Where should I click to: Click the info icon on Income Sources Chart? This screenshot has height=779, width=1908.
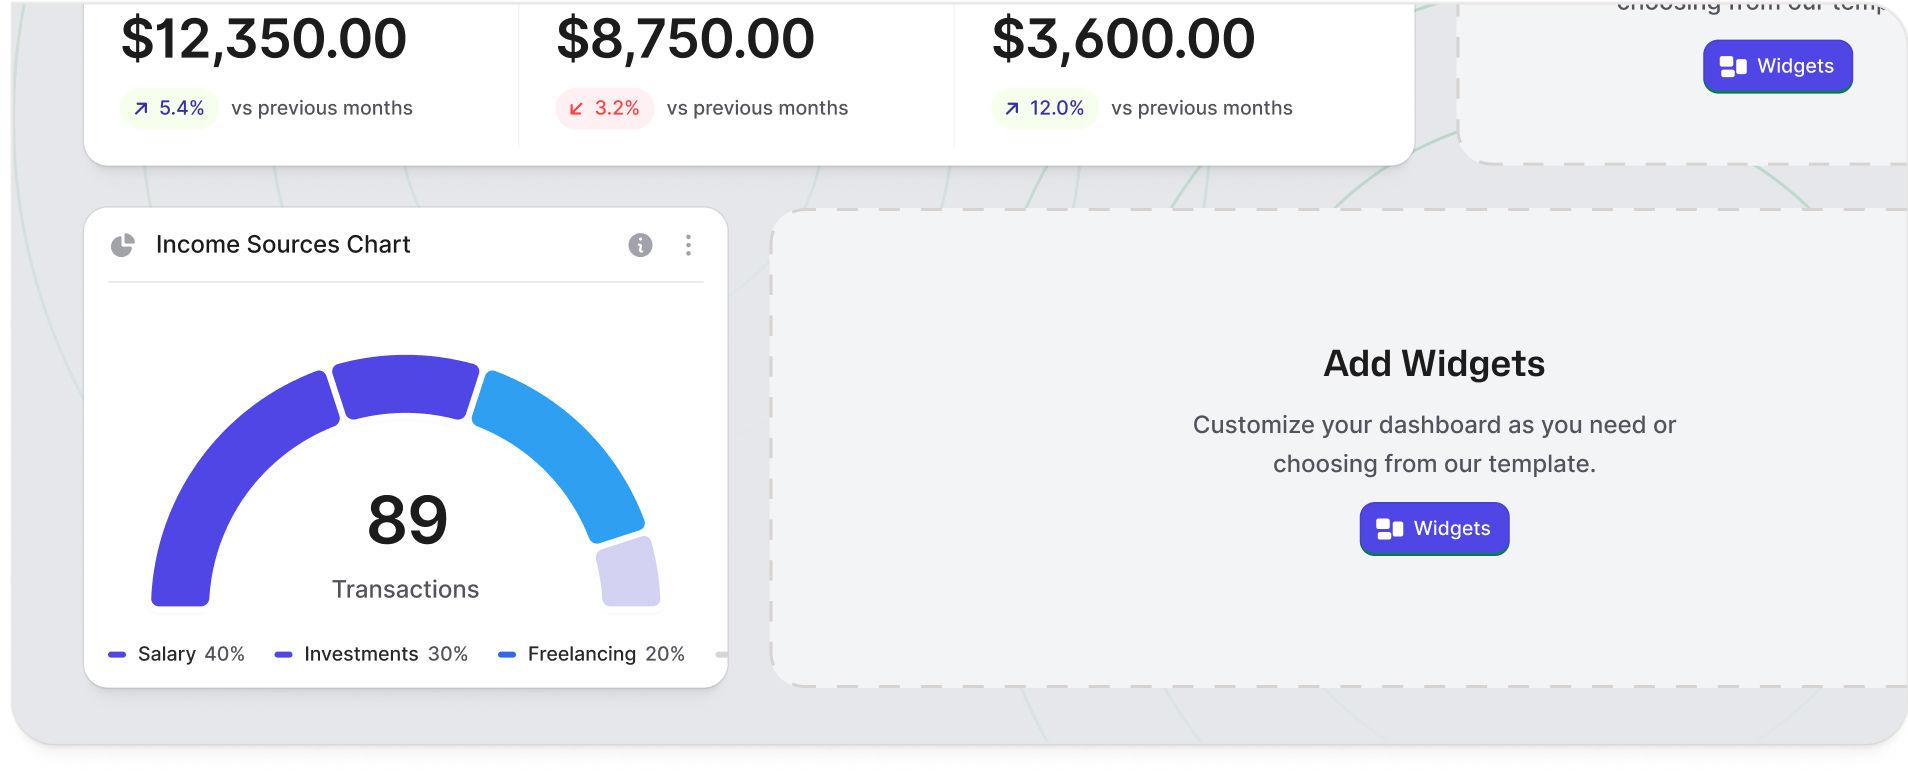click(640, 245)
